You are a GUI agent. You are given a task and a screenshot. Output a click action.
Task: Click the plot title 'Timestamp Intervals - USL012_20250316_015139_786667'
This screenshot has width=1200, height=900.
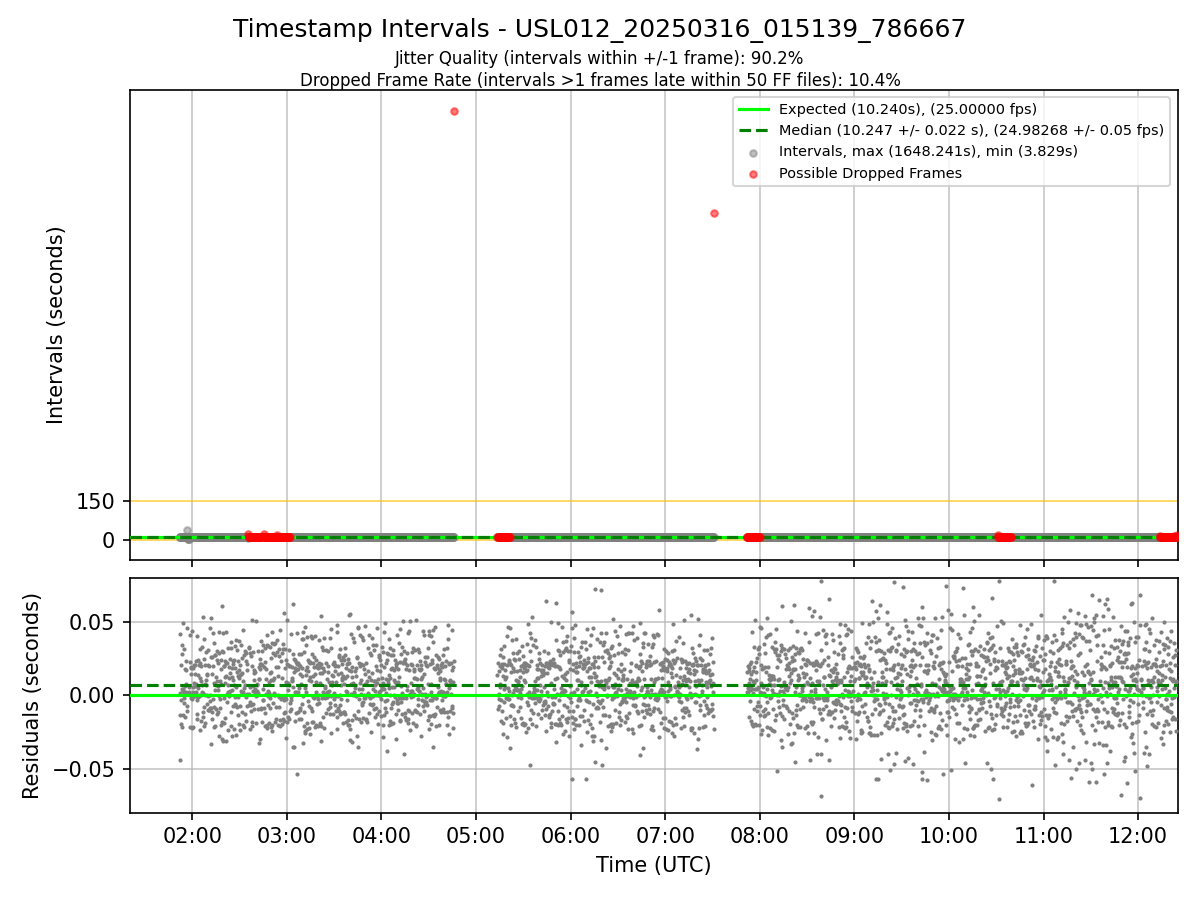click(x=599, y=29)
